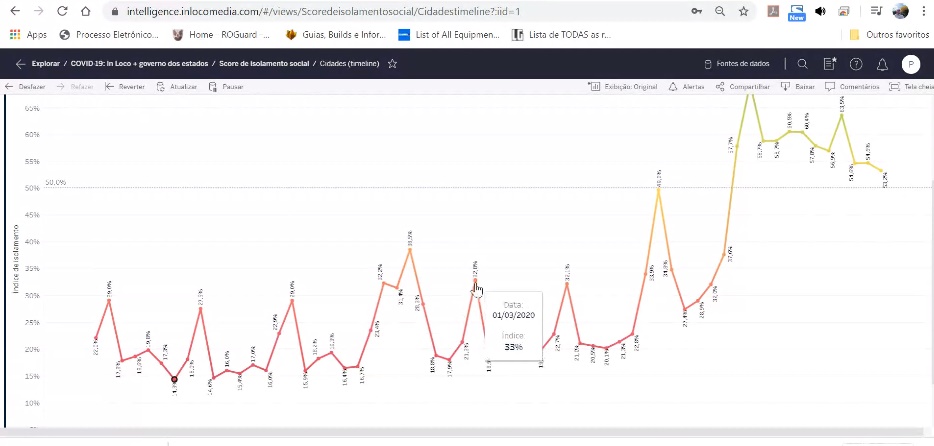Click the saved password key icon

(x=696, y=11)
